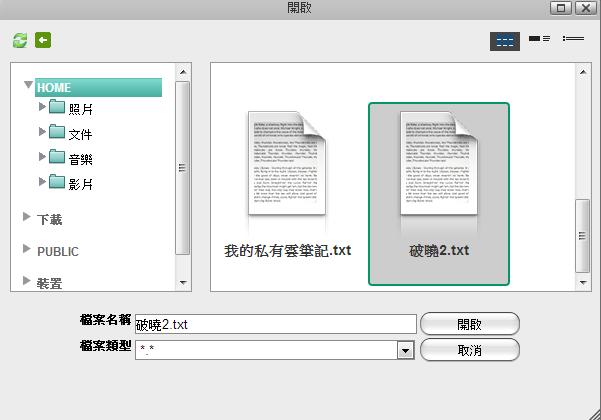Expand the 照片 folder arrow

[42, 106]
